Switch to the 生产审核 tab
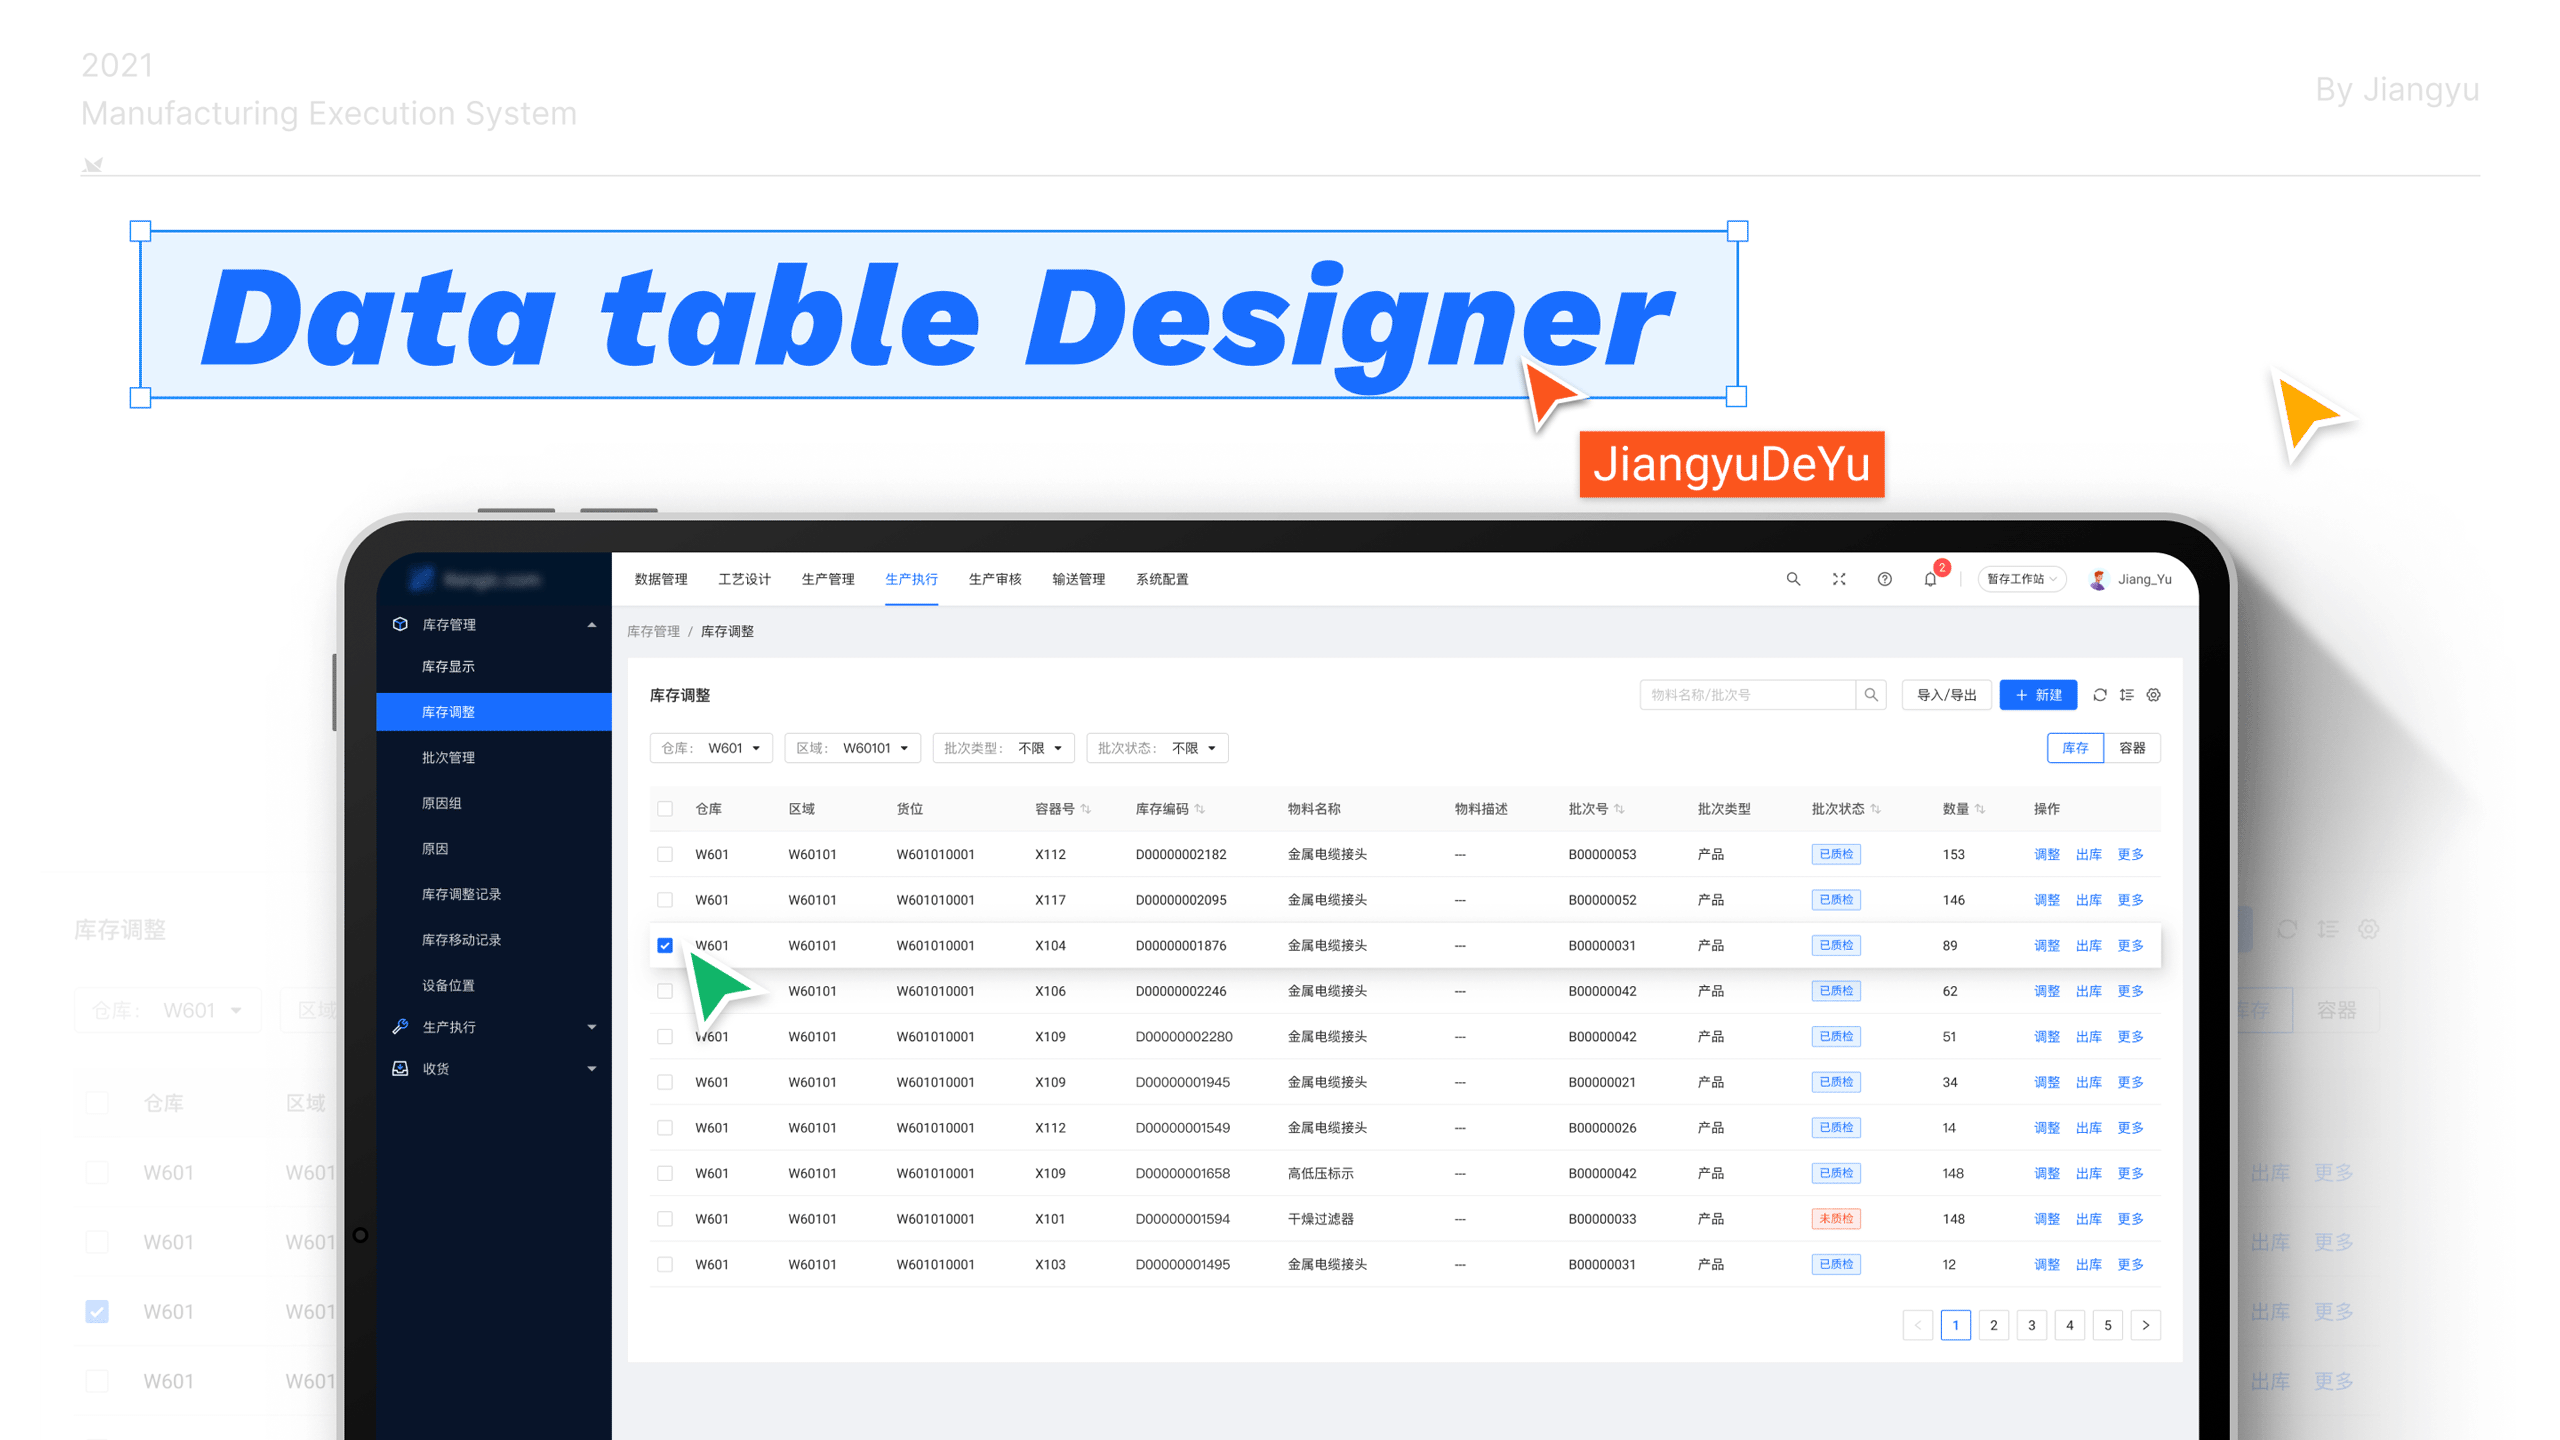This screenshot has width=2560, height=1440. [995, 579]
